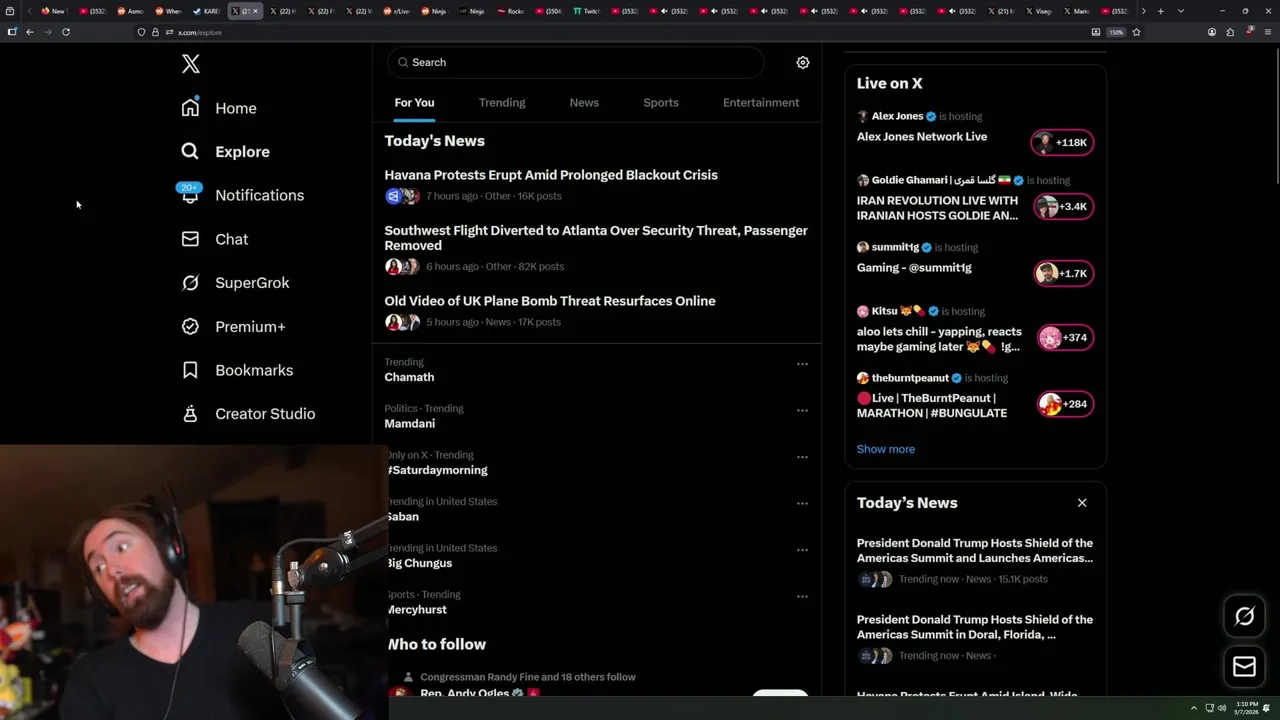
Task: Open the Explore section in the sidebar
Action: 225,152
